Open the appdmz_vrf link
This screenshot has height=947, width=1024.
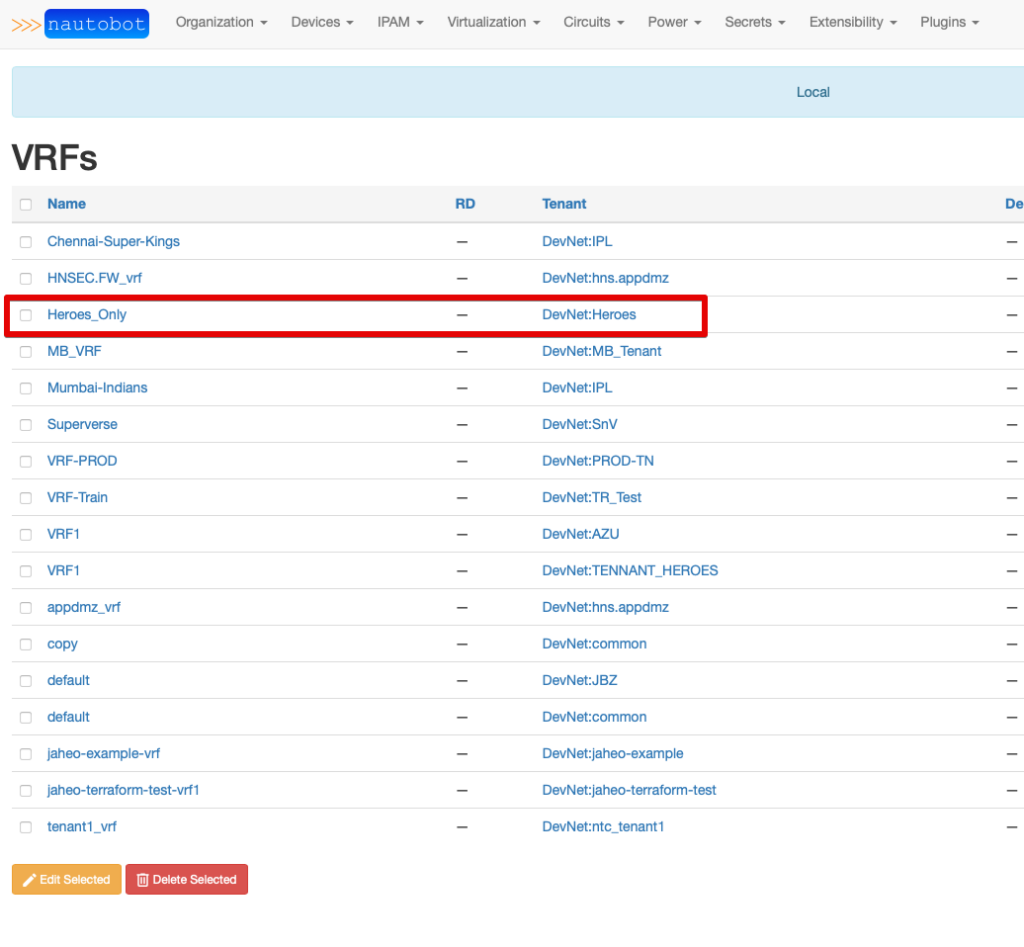pos(84,607)
